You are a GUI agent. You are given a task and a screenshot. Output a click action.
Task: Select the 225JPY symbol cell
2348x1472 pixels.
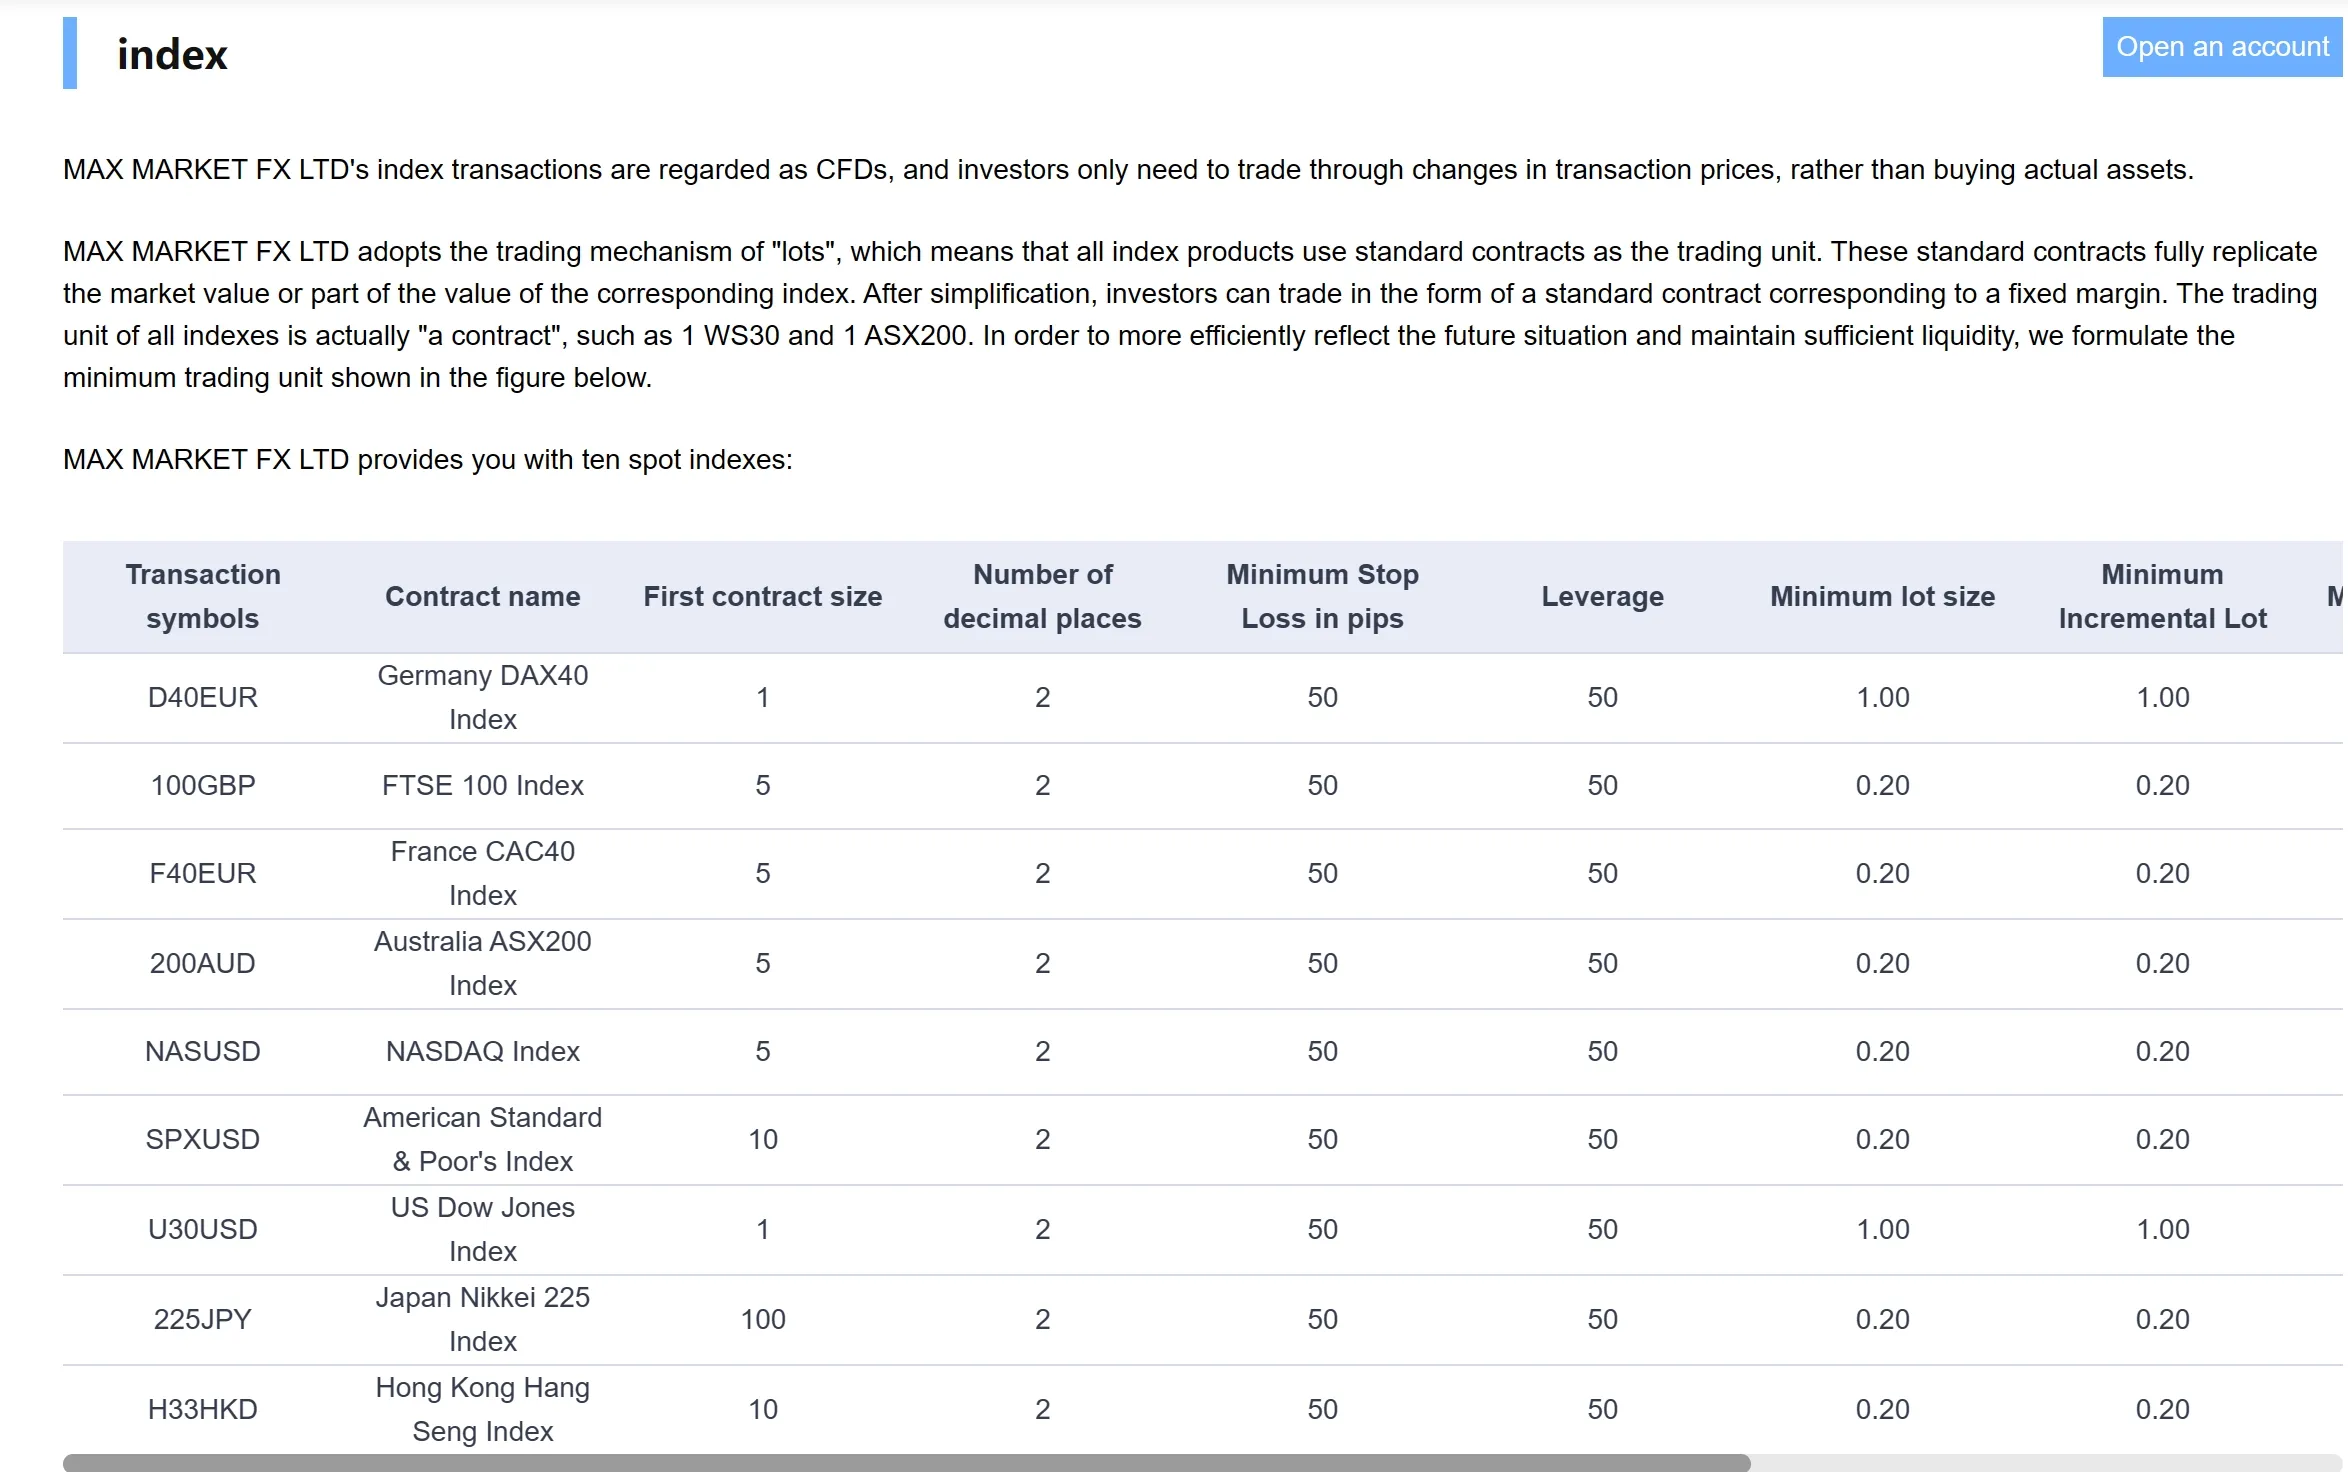tap(203, 1319)
